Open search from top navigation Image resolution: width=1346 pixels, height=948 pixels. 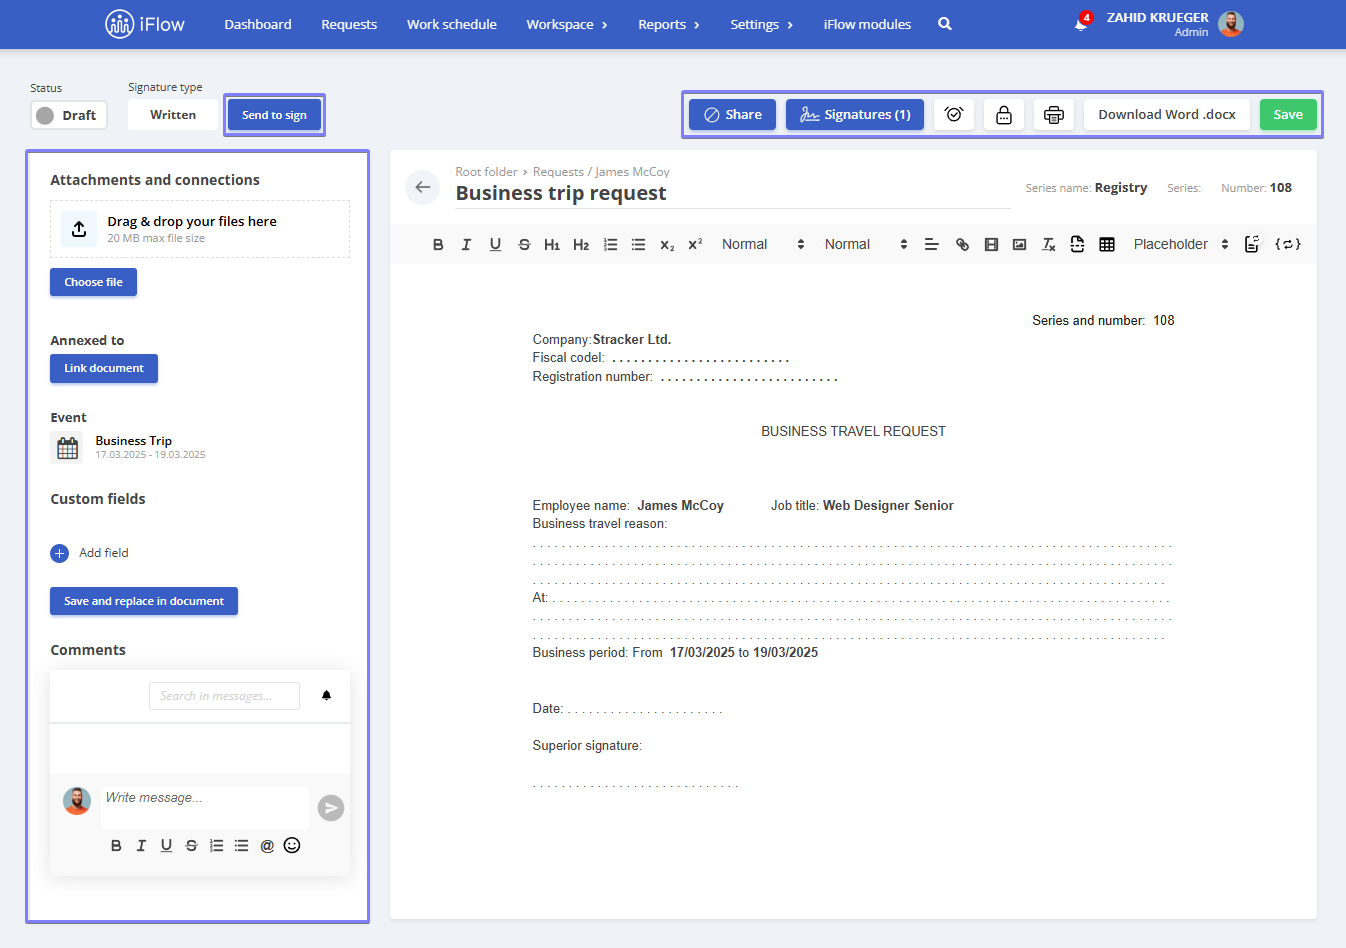(x=945, y=24)
